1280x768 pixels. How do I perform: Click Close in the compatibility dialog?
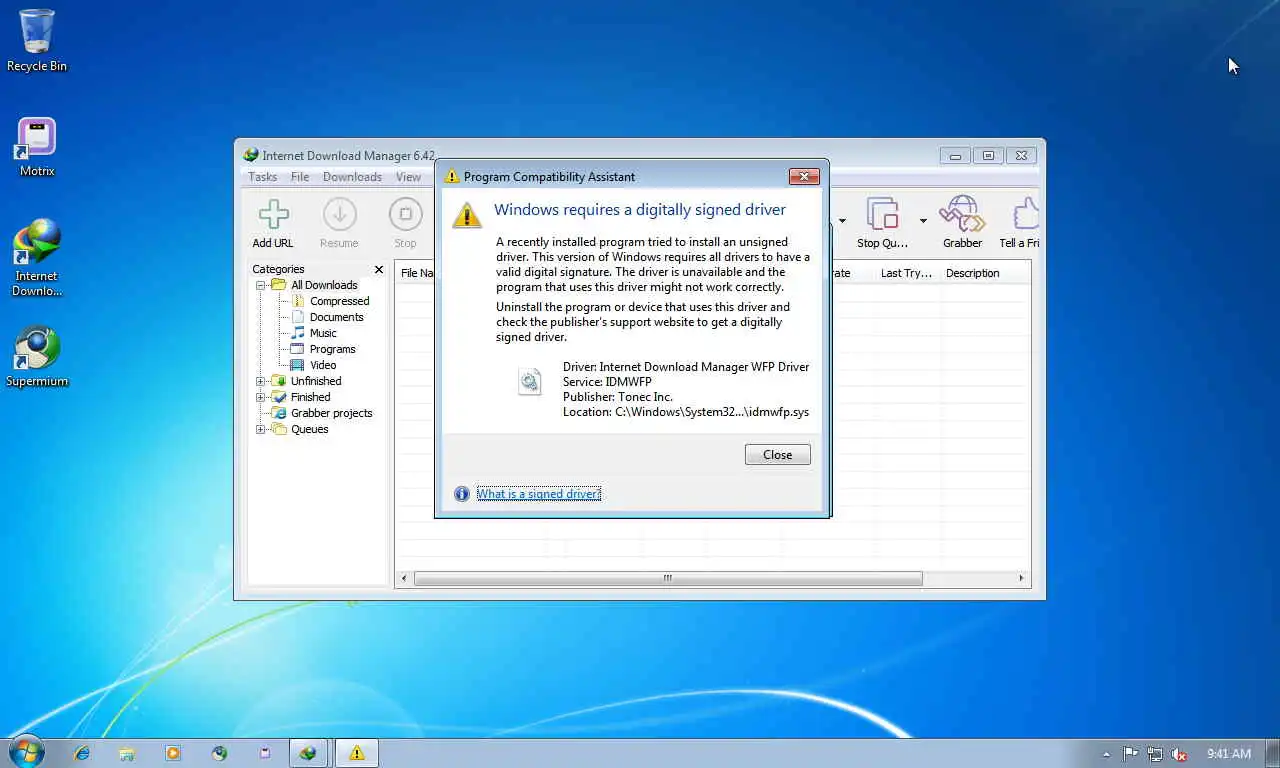coord(778,454)
